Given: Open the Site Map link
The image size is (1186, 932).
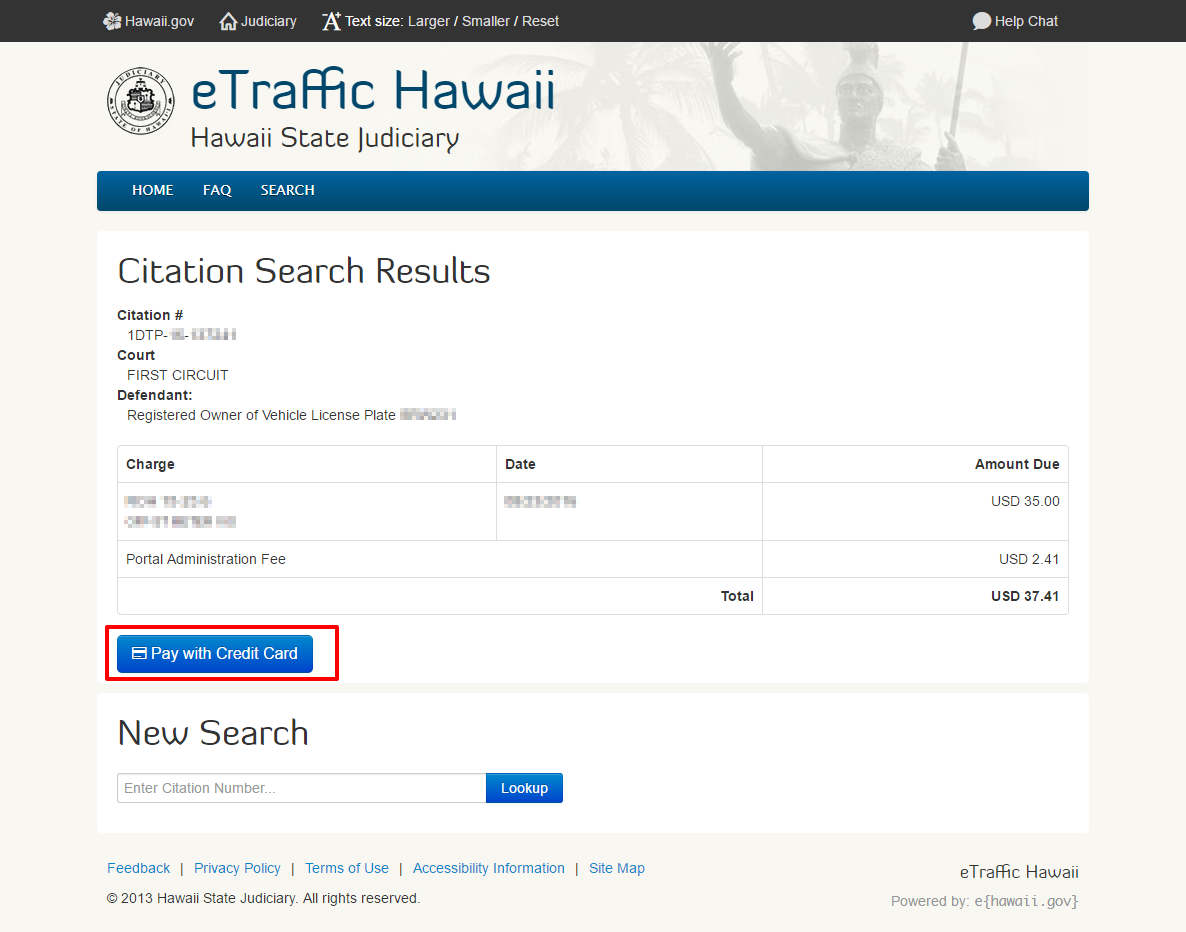Looking at the screenshot, I should point(617,868).
